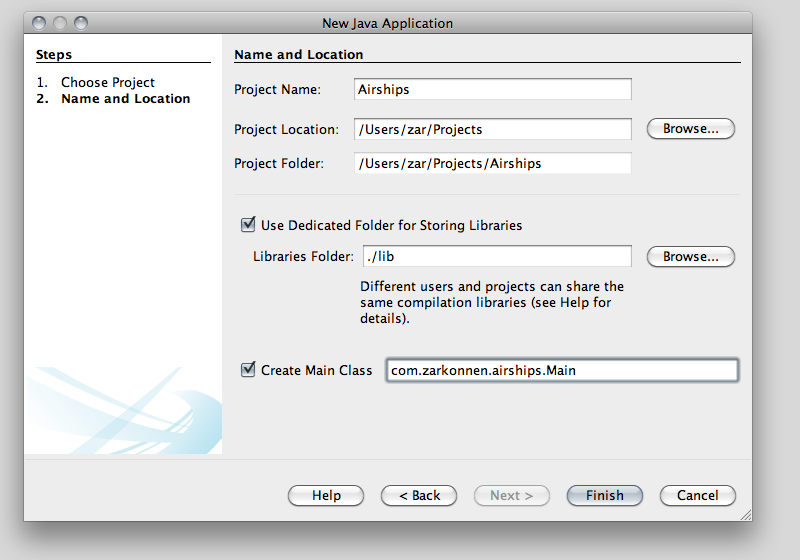800x560 pixels.
Task: Click the Project Name field containing Airships
Action: (492, 89)
